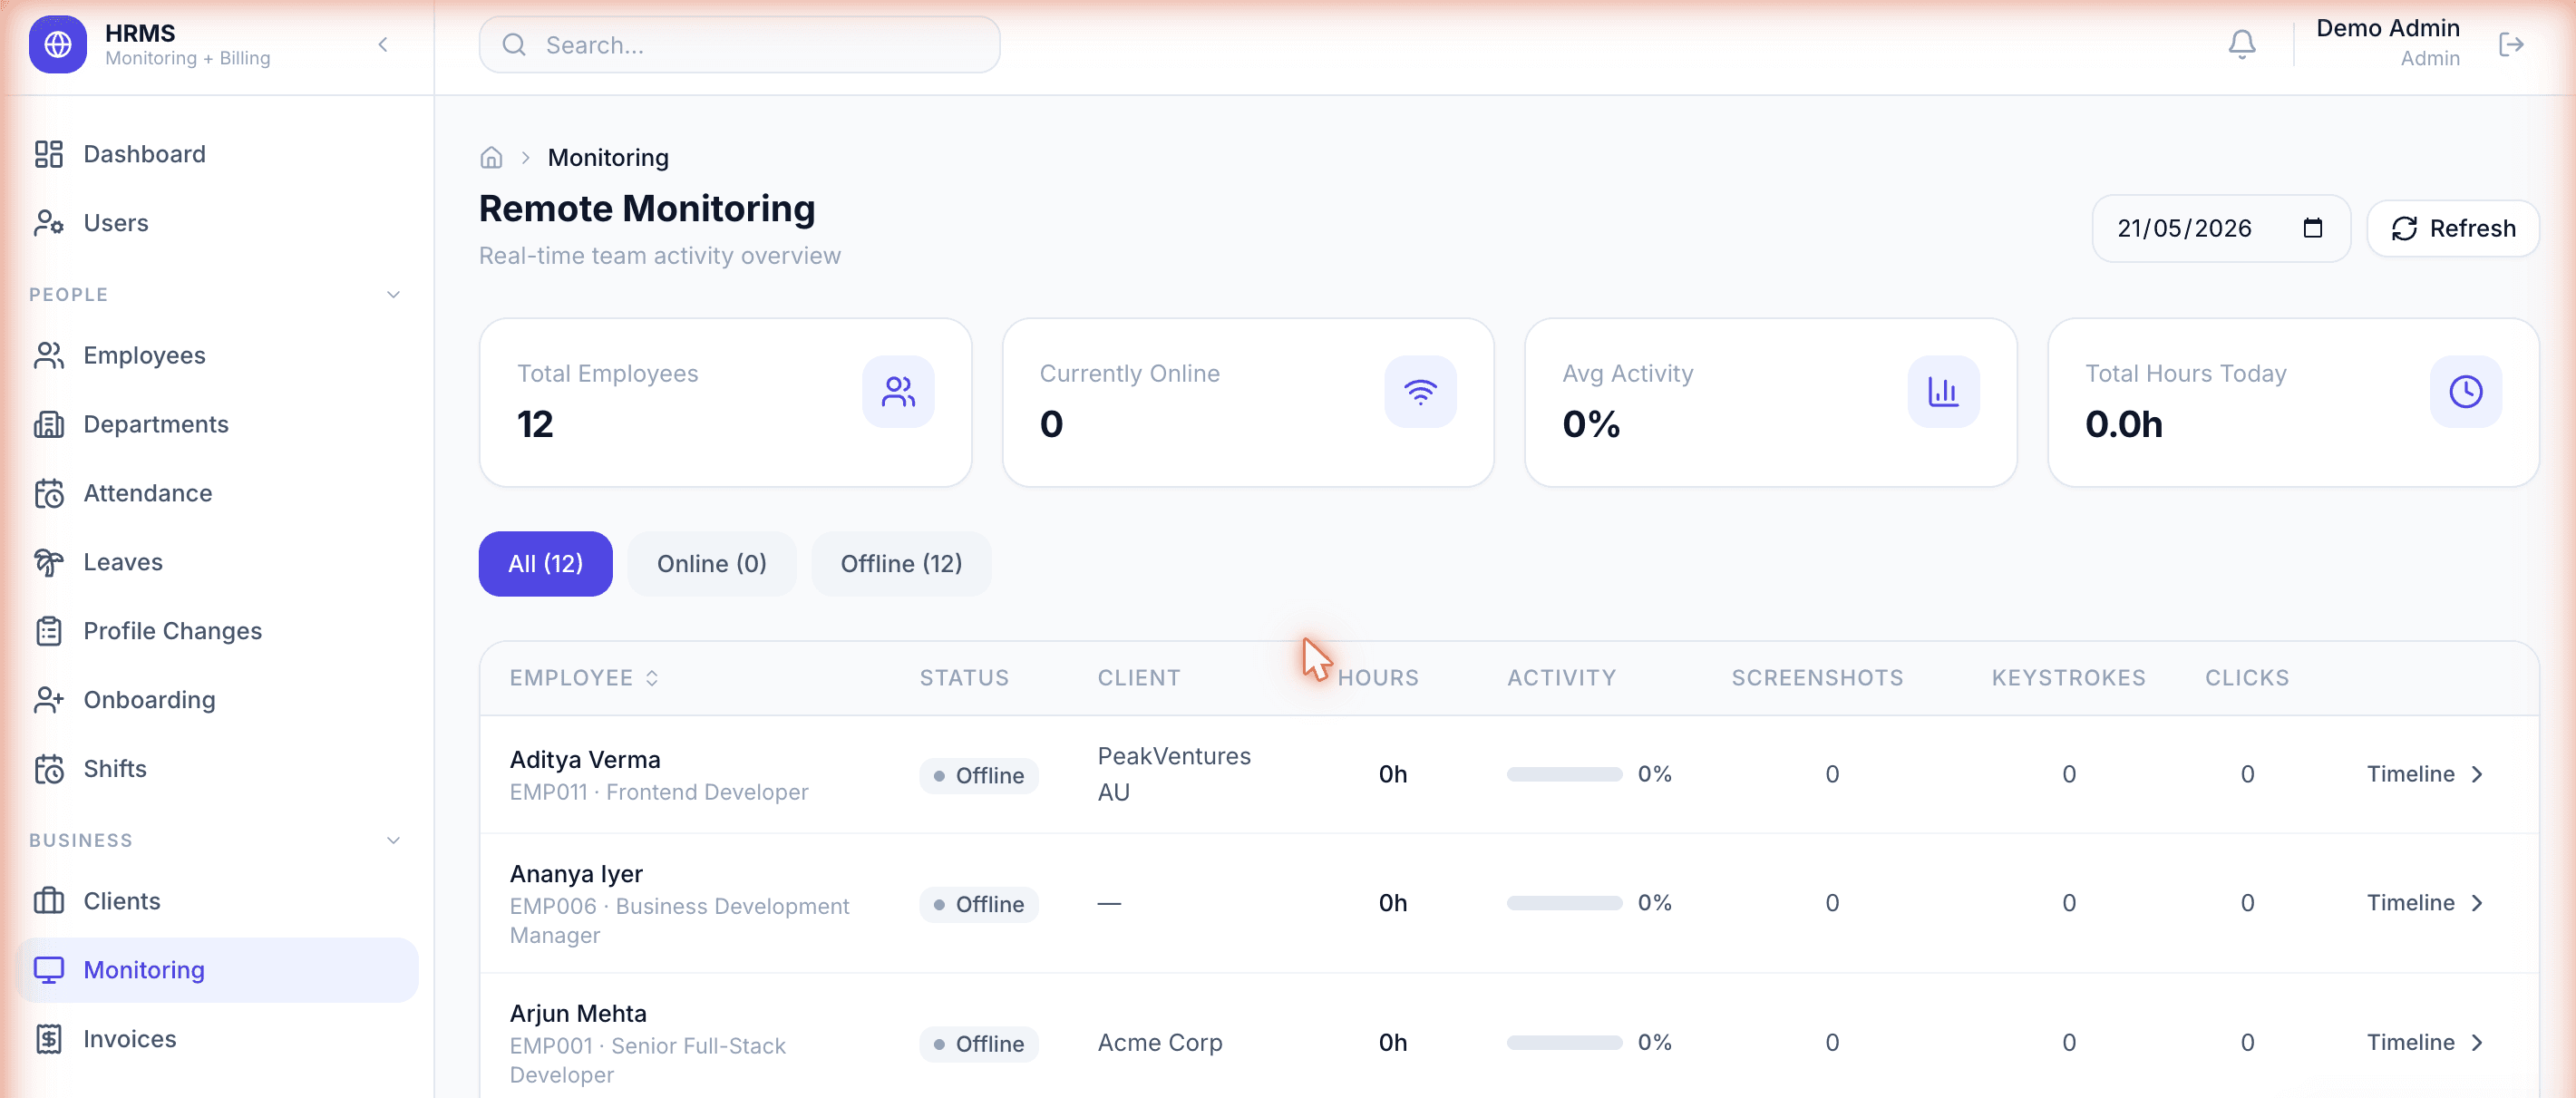The height and width of the screenshot is (1098, 2576).
Task: Select the Offline (12) filter tab
Action: (x=901, y=564)
